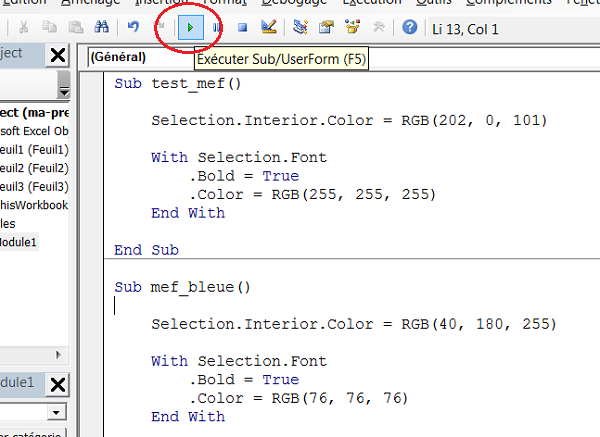Screen dimensions: 600x437
Task: Click the '.Color = RGB(255, 255, 255)' line
Action: (313, 194)
